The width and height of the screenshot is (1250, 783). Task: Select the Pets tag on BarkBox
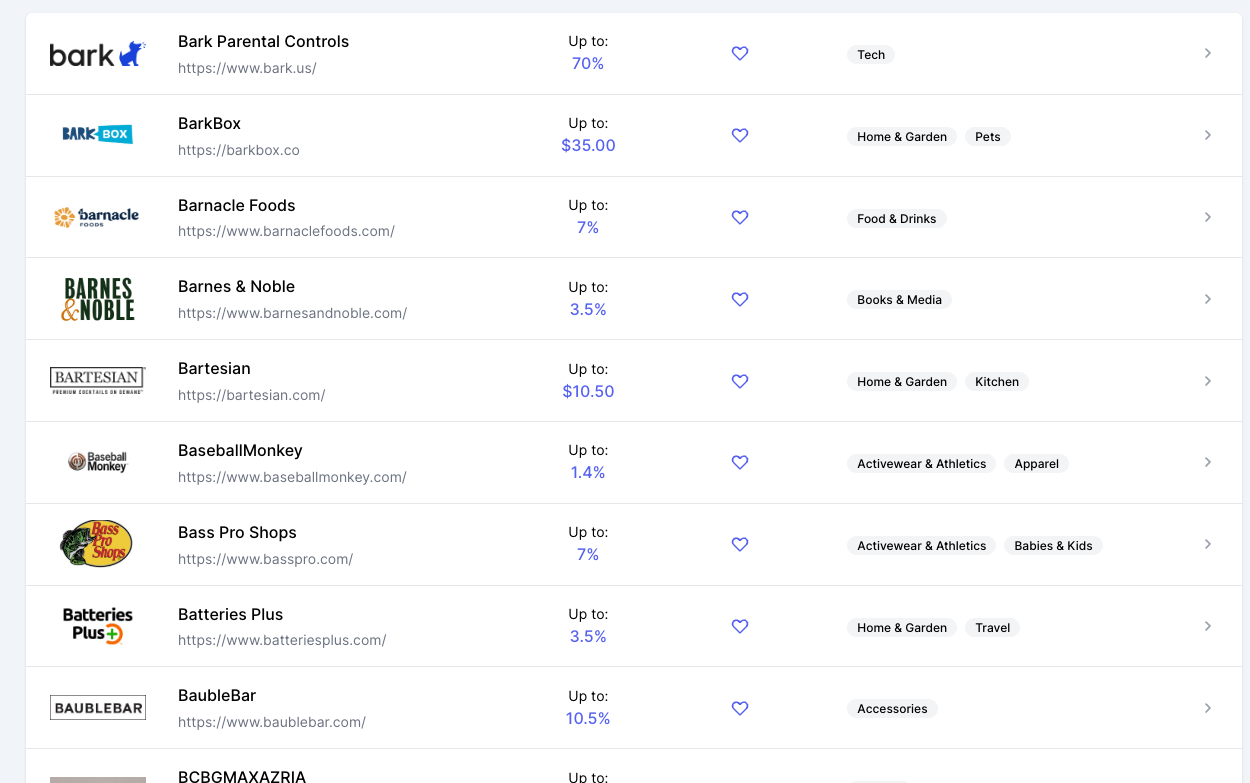click(987, 137)
